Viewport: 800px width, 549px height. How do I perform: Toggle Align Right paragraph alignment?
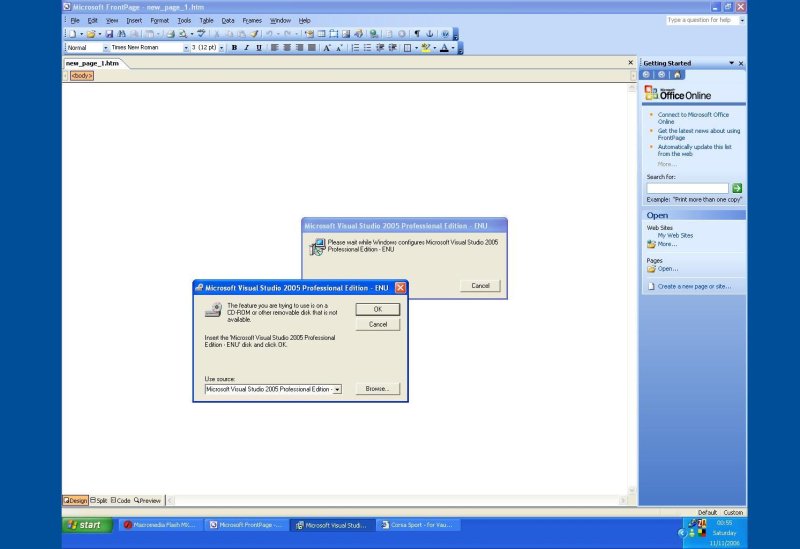(x=299, y=47)
